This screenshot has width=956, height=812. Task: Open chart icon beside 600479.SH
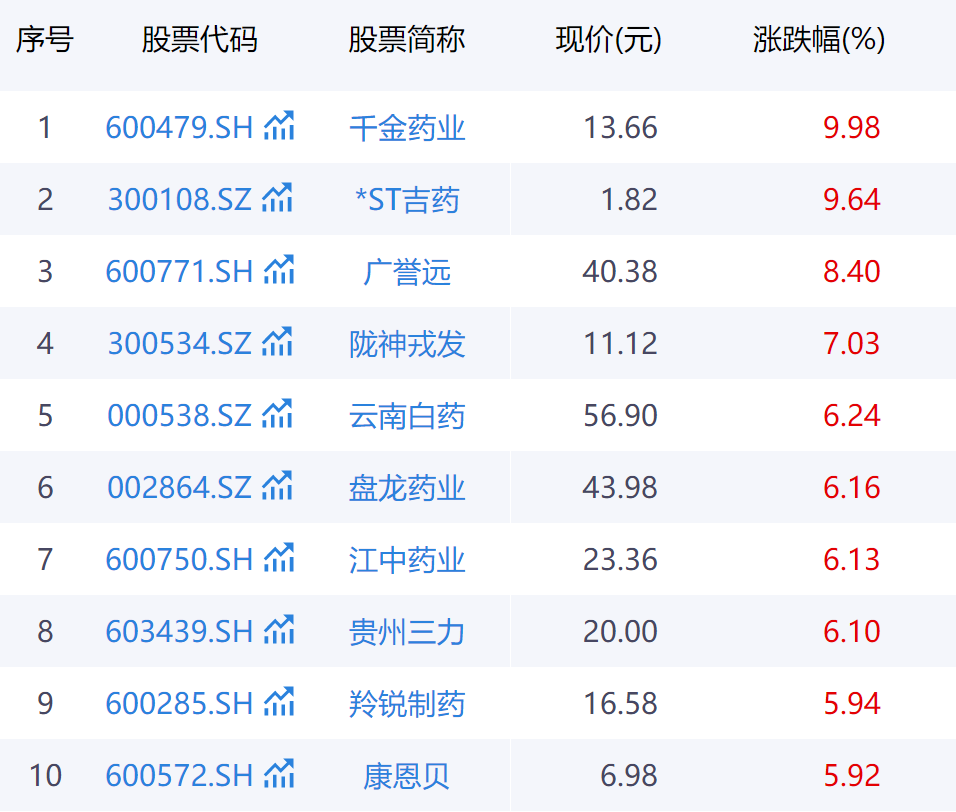(x=279, y=126)
